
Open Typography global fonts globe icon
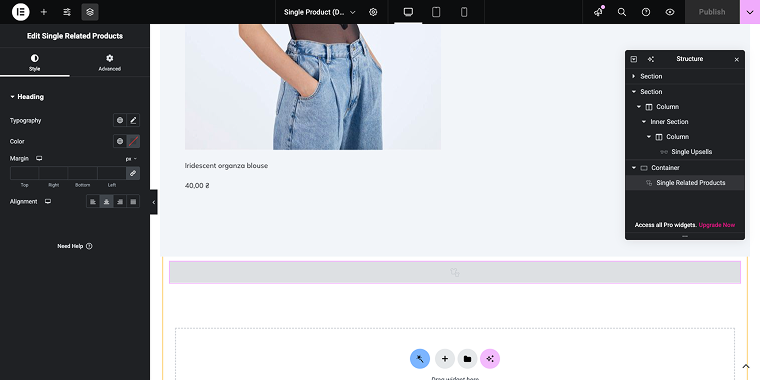[x=120, y=120]
